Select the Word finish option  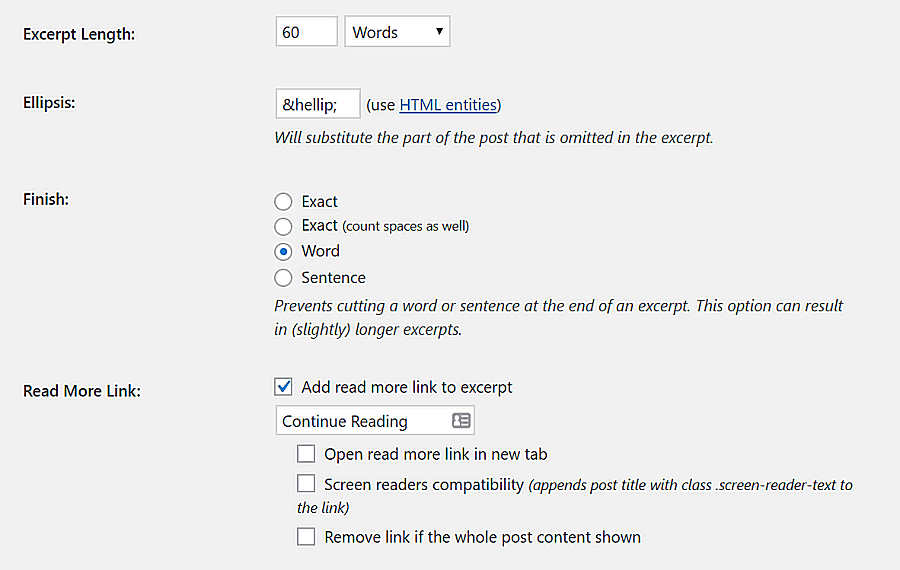point(283,251)
